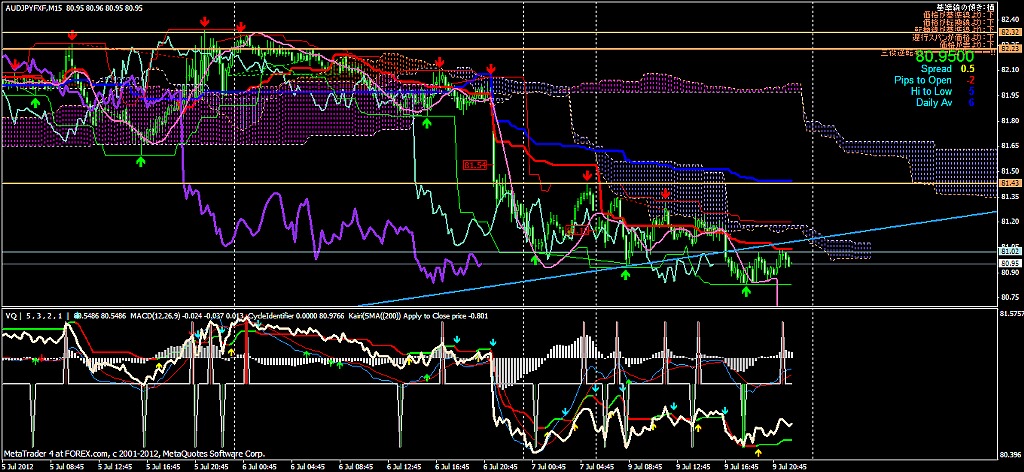Click the 82.23 price level label
Image resolution: width=1024 pixels, height=472 pixels.
tap(1010, 48)
